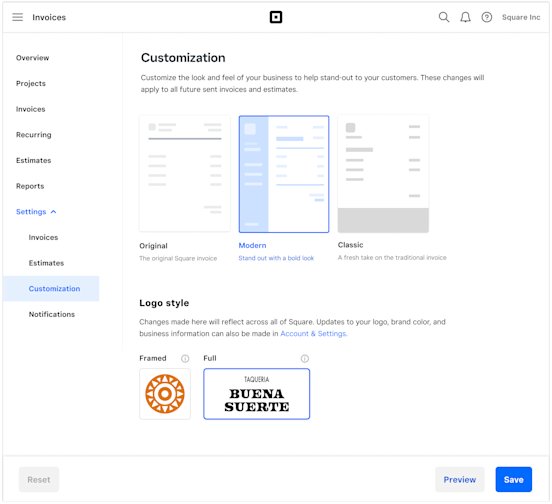Click 'Stand out with a bold look' text
Viewport: 552px width, 504px height.
pos(276,258)
